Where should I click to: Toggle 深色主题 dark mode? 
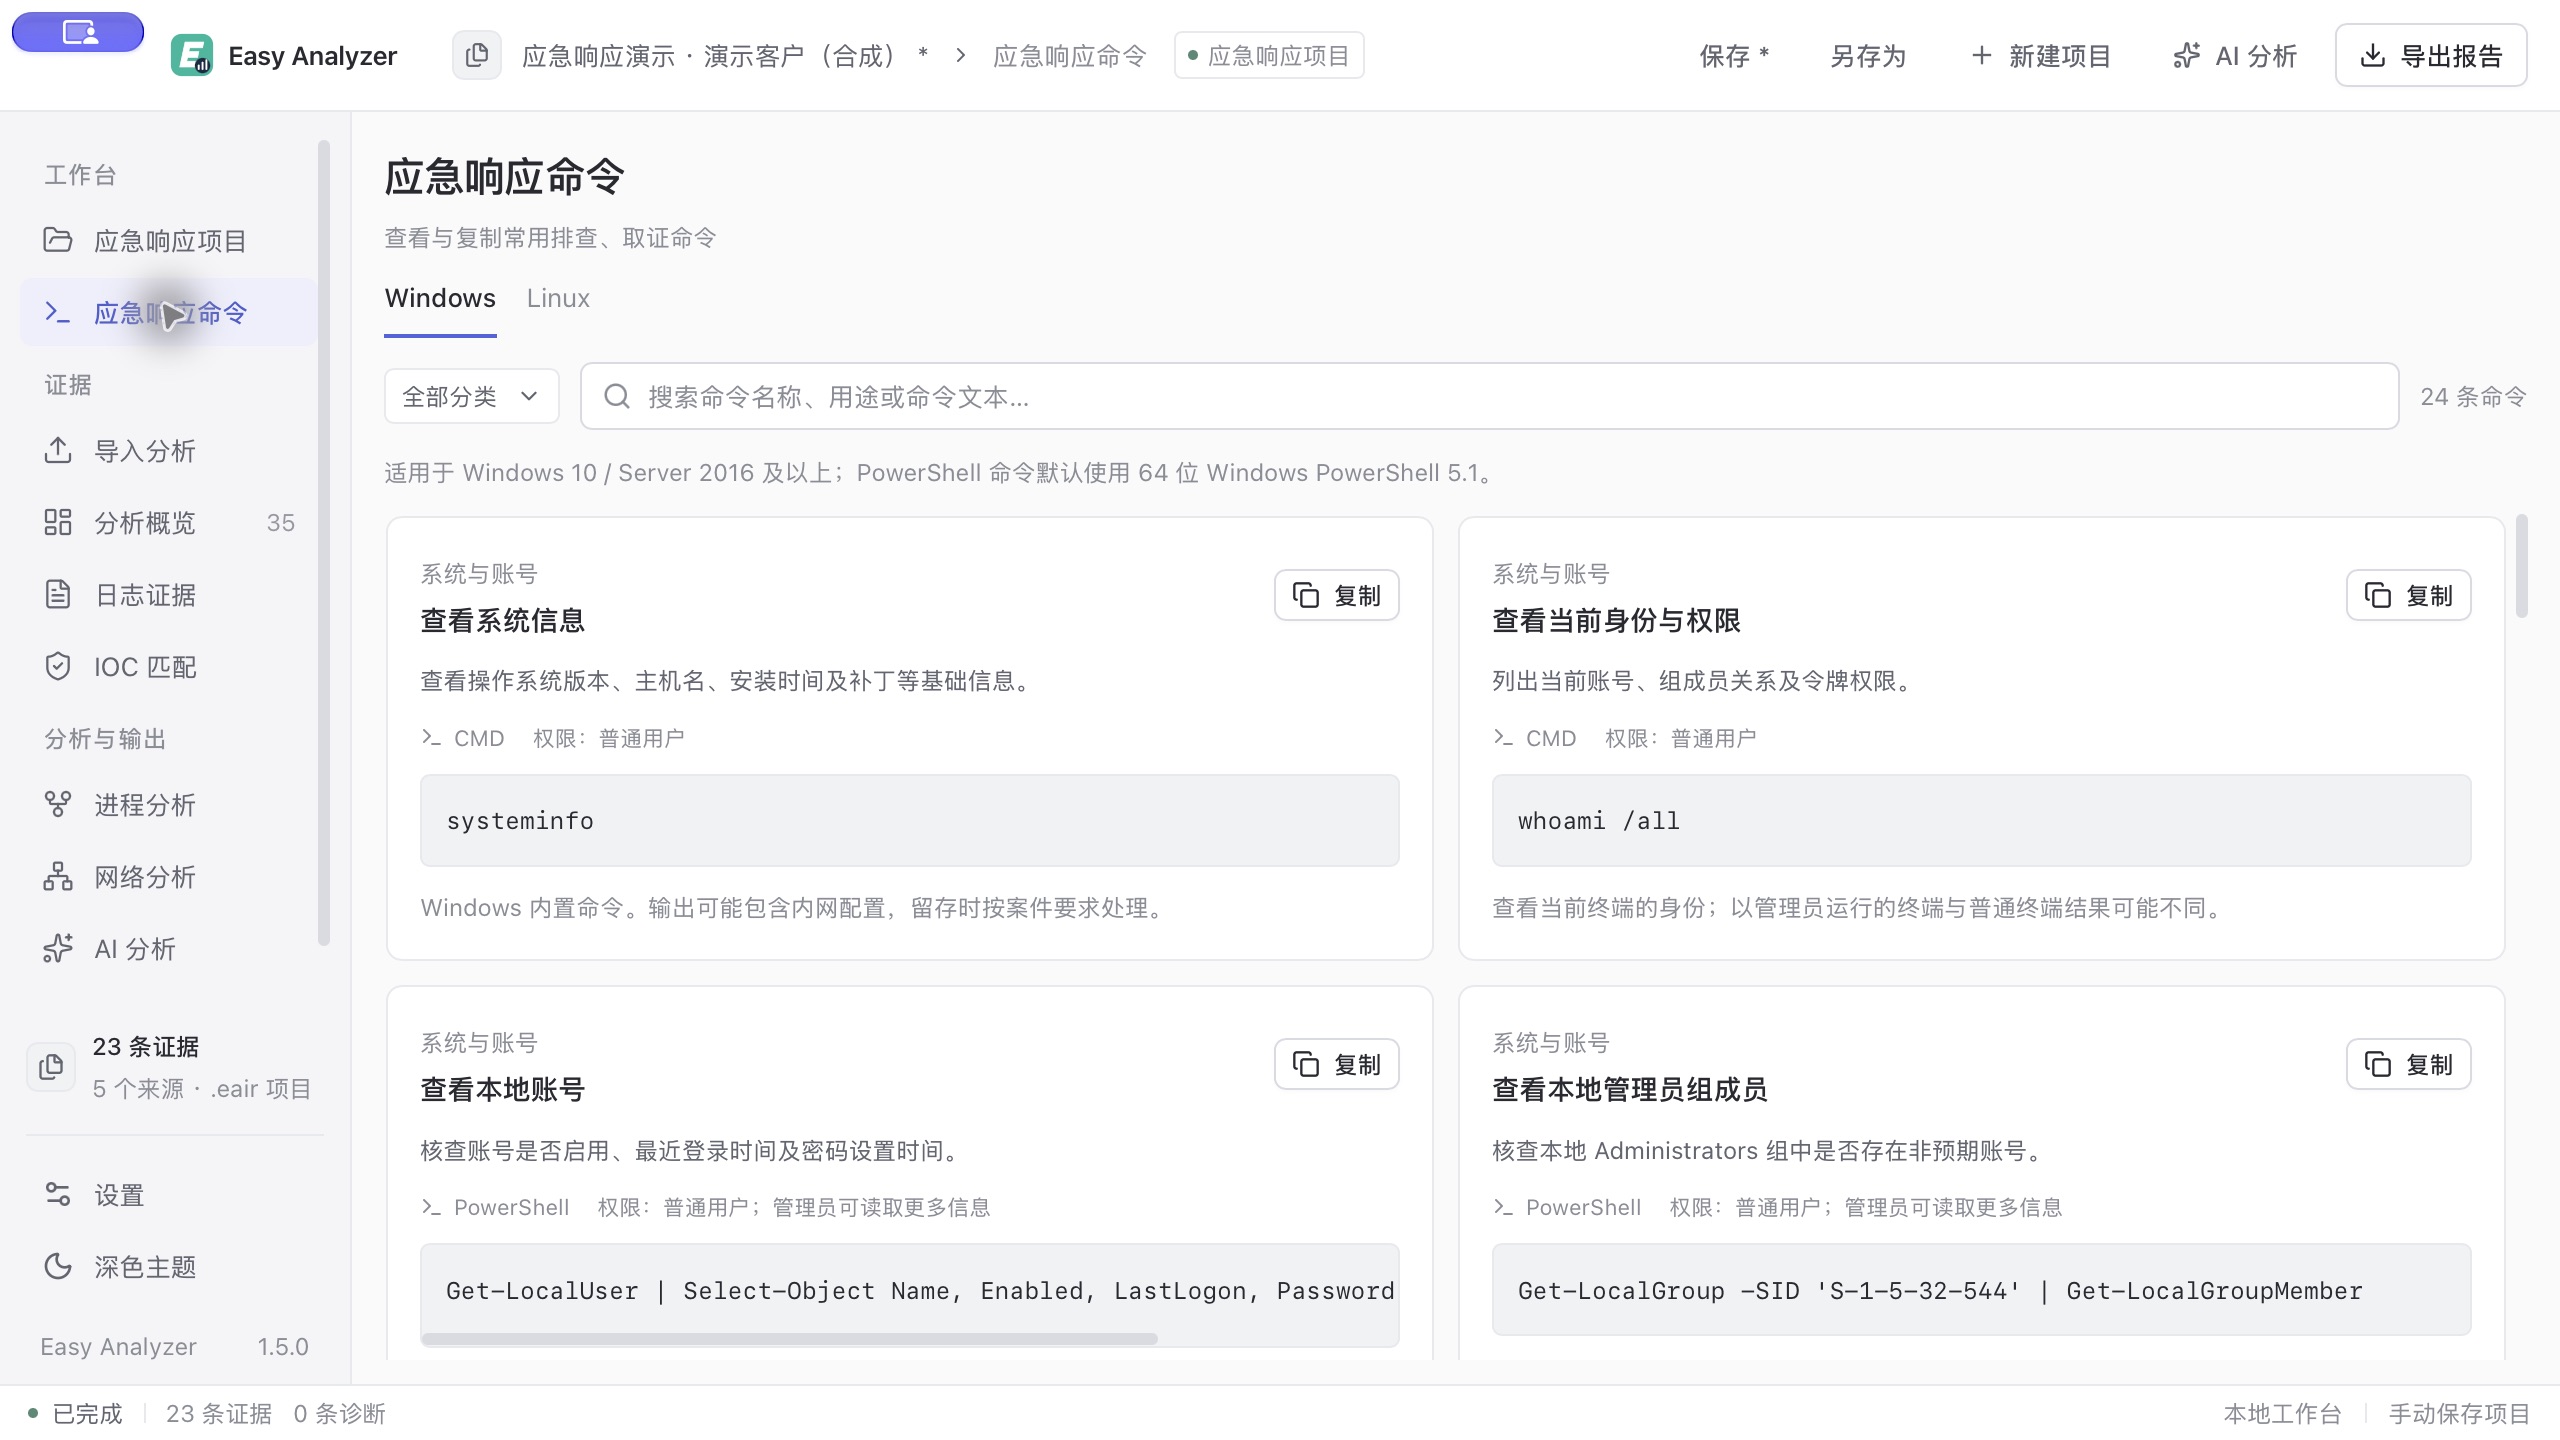(x=169, y=1267)
